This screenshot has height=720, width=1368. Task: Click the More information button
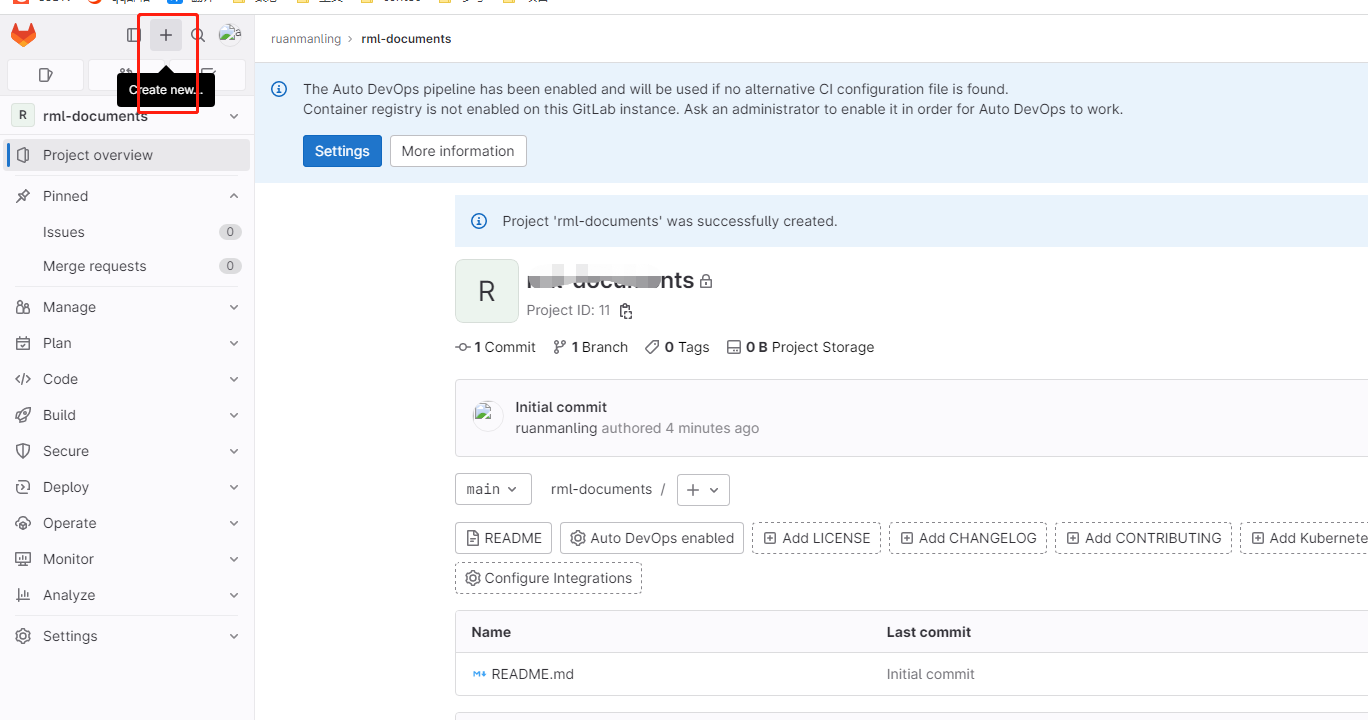click(458, 151)
